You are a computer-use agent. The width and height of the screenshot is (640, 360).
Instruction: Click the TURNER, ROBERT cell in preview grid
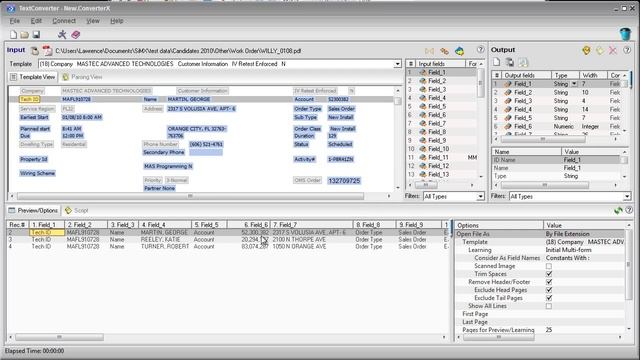[165, 247]
